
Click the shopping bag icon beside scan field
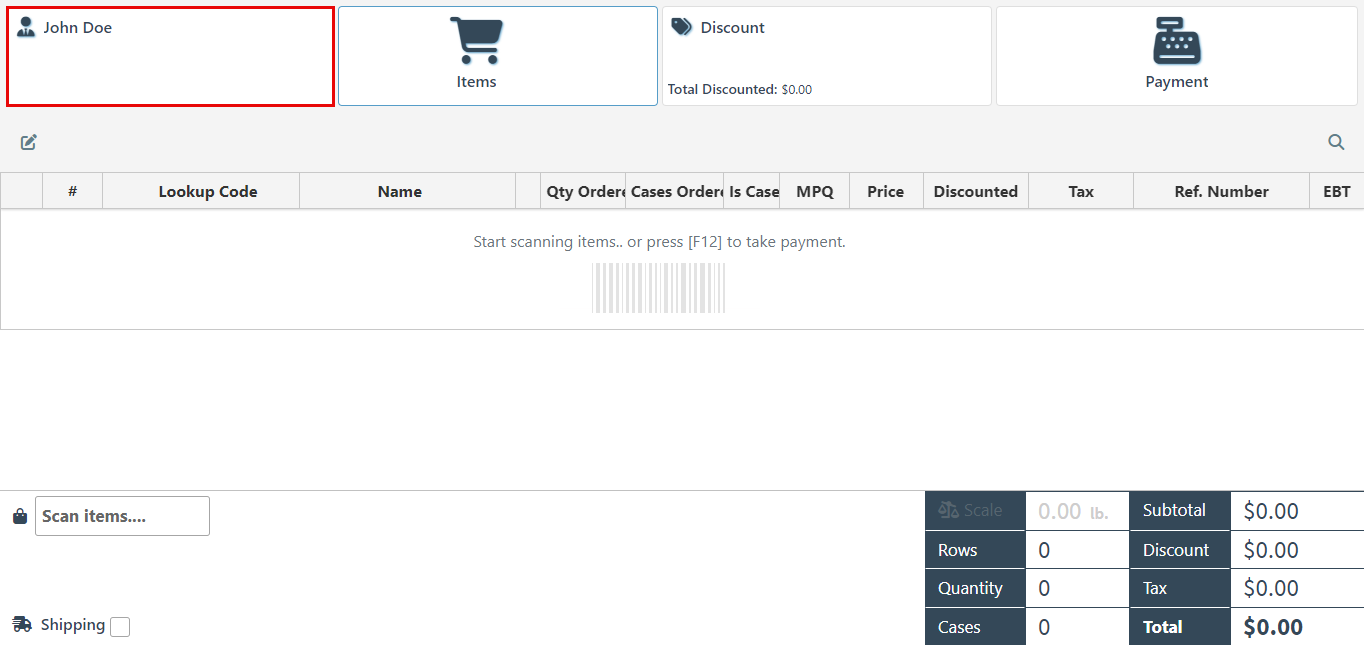(x=19, y=516)
